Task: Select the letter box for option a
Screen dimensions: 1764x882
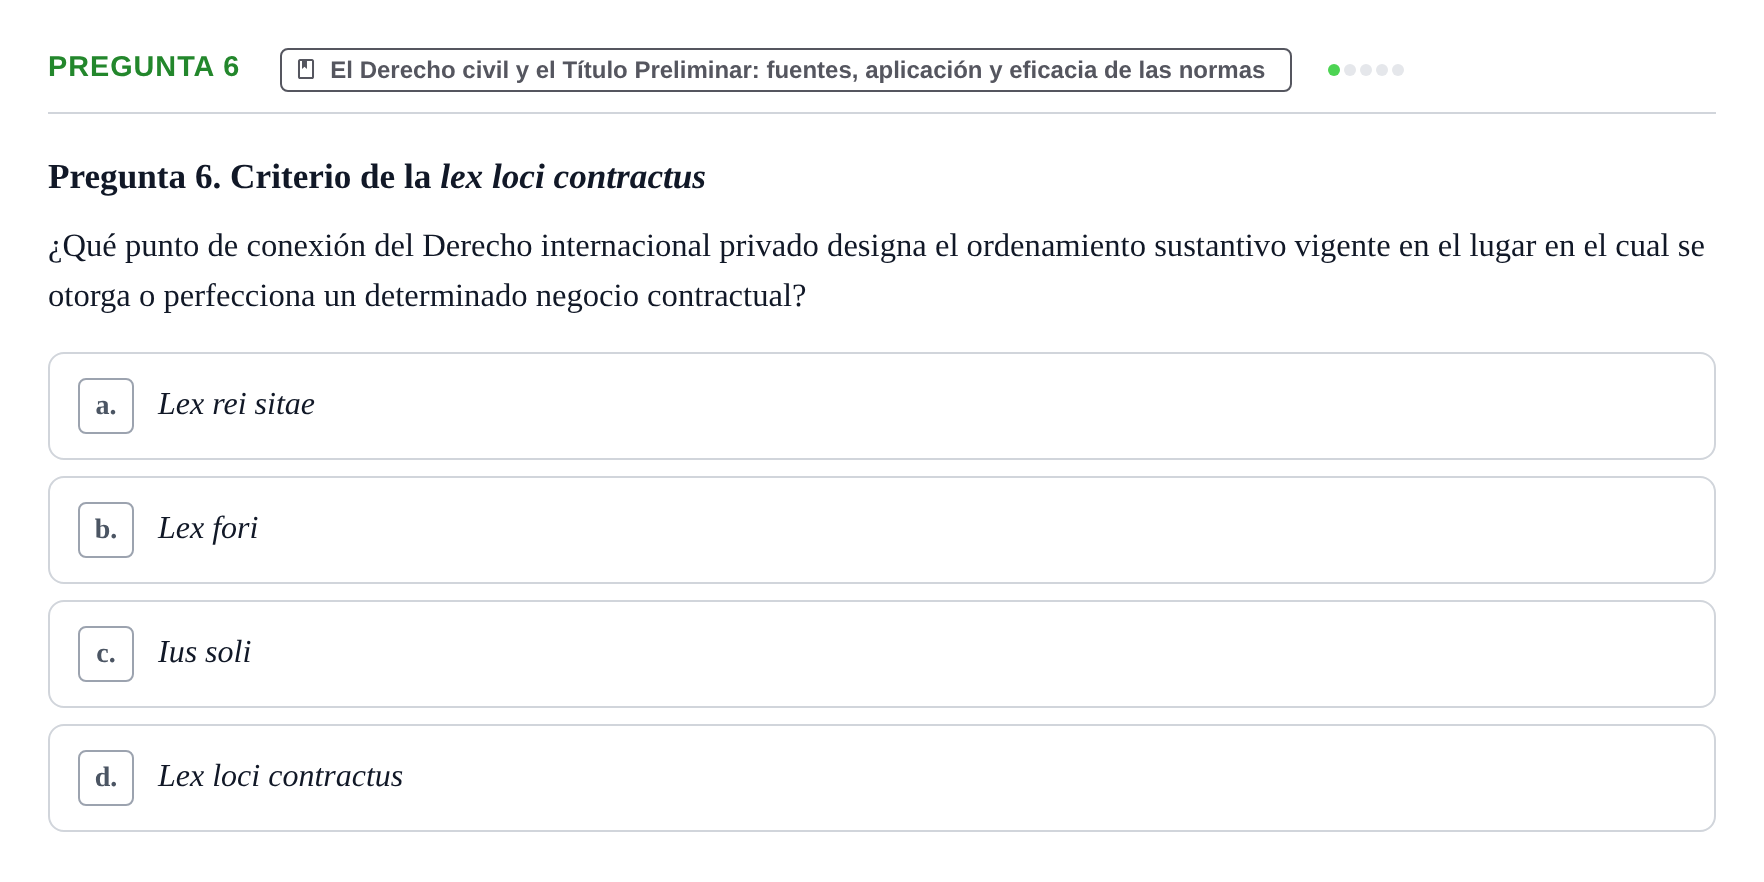Action: (106, 406)
